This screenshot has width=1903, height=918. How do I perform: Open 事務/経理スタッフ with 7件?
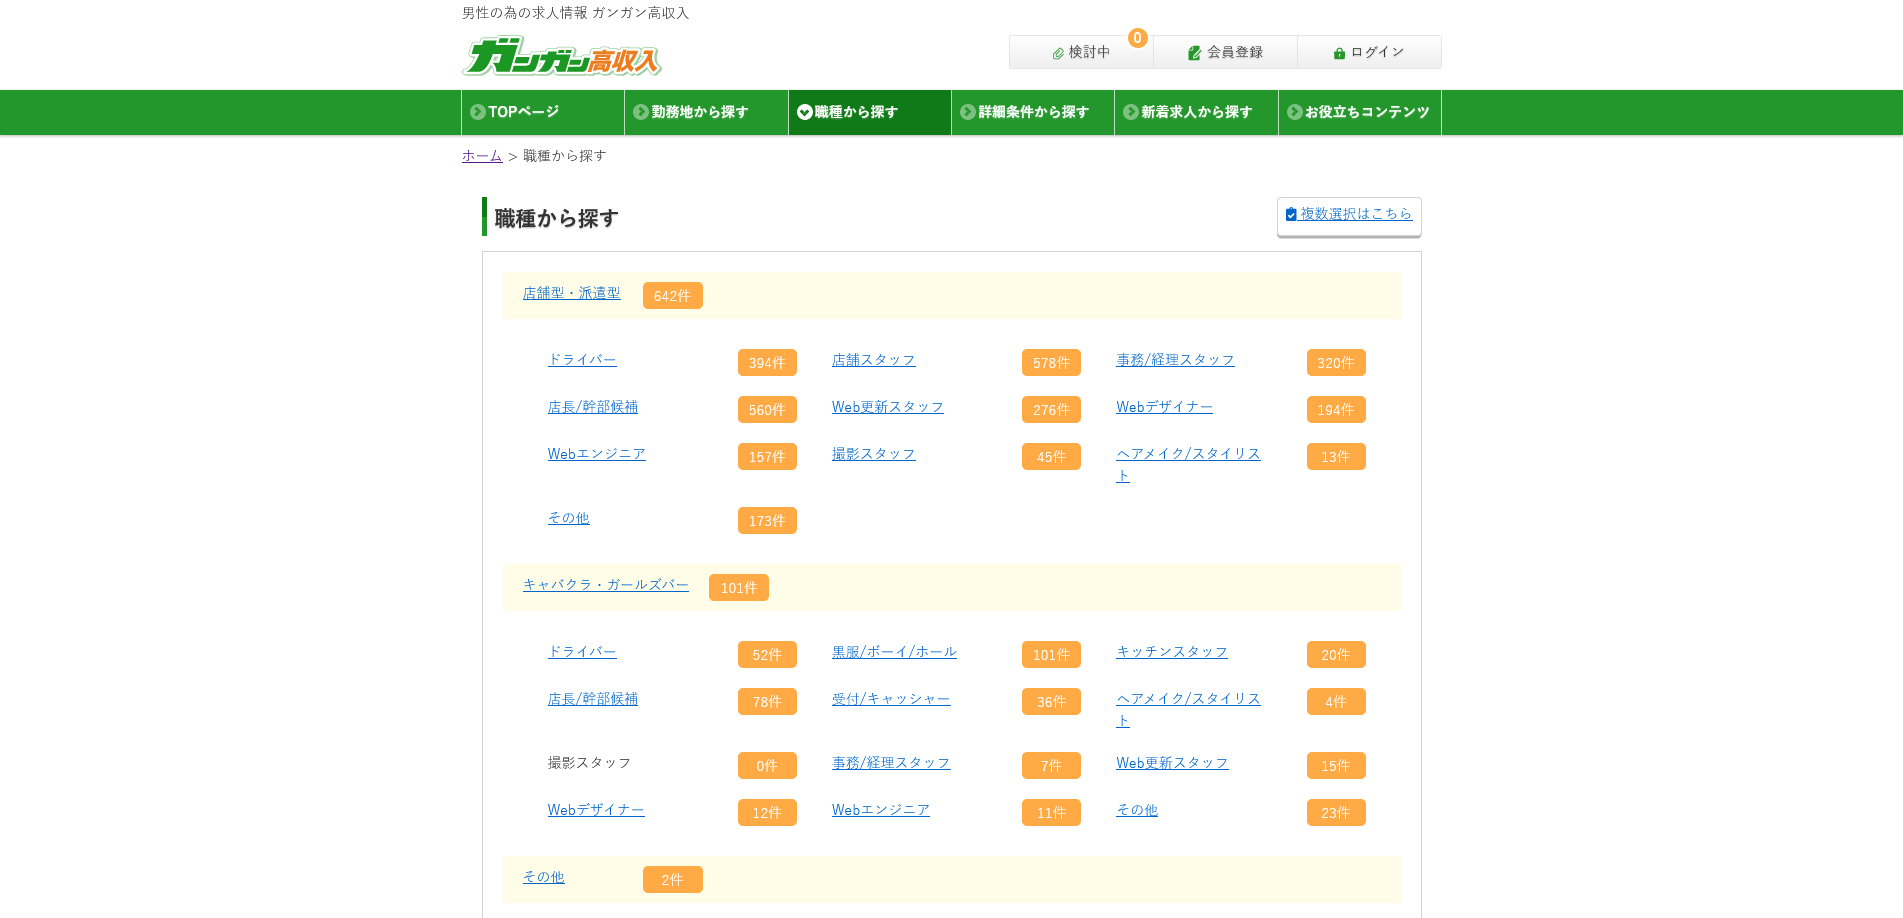[891, 763]
